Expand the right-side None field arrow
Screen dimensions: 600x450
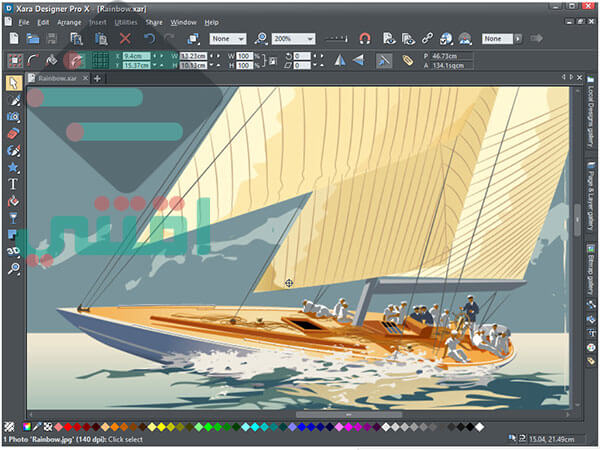[518, 39]
